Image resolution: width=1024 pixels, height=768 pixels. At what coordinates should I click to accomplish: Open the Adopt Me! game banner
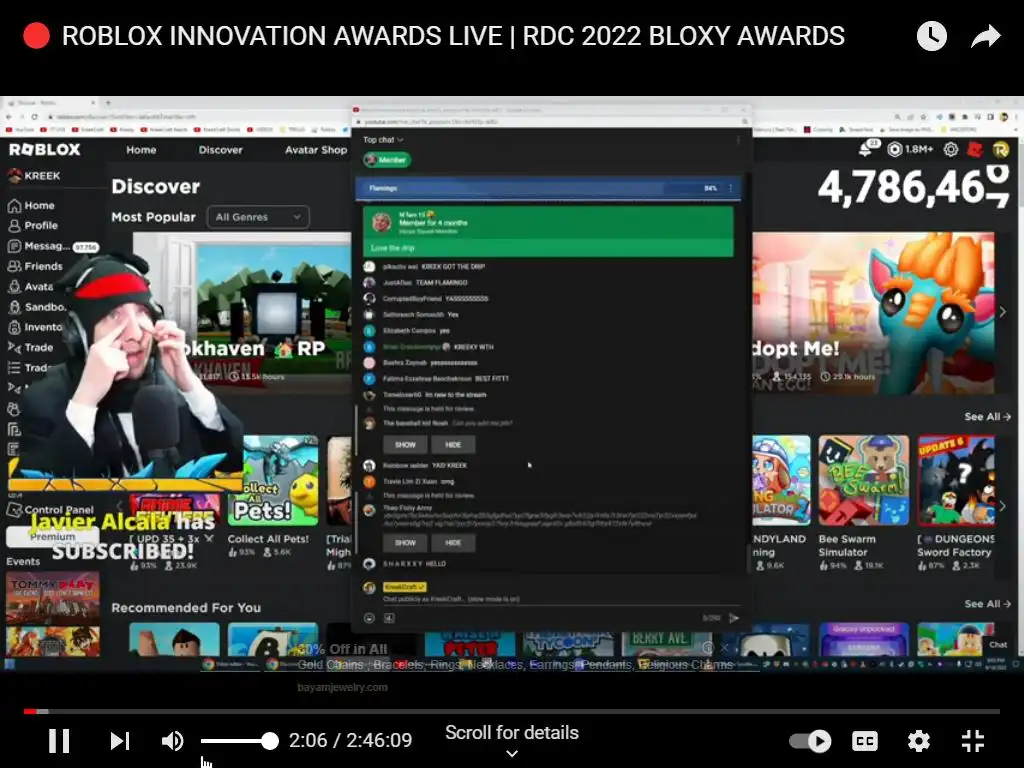(x=873, y=313)
